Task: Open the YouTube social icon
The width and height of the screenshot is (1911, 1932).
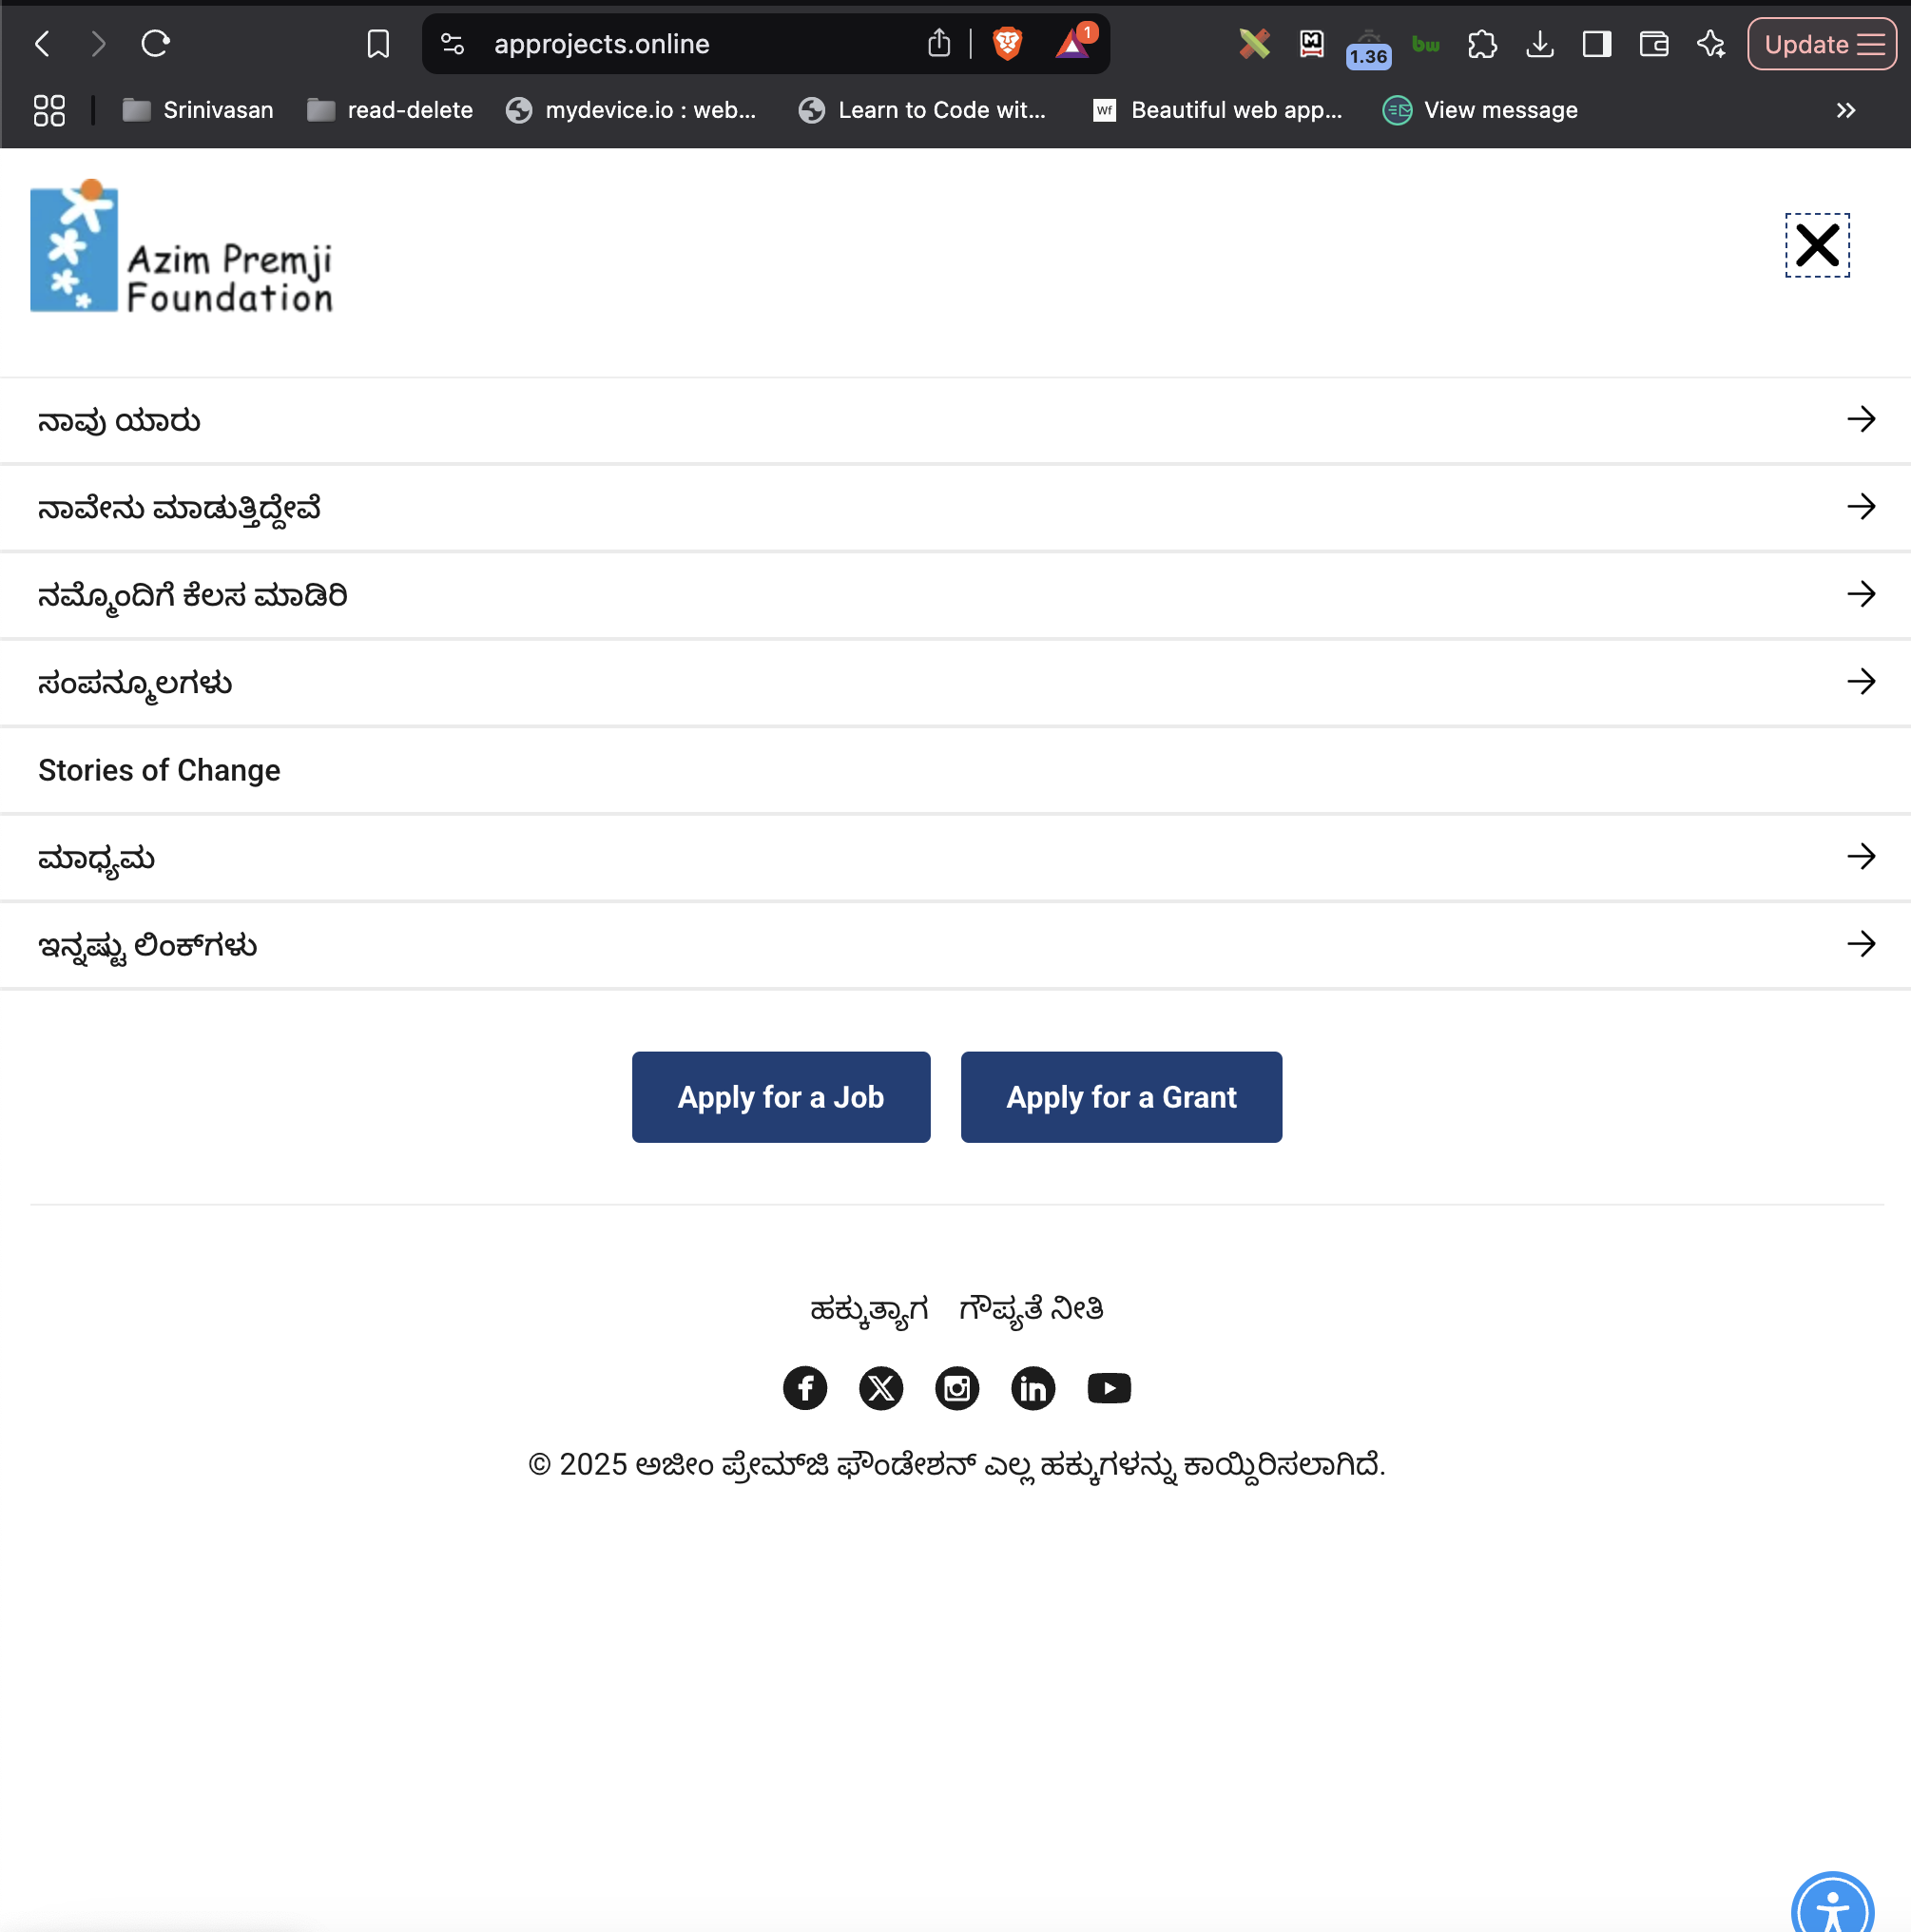Action: click(1109, 1387)
